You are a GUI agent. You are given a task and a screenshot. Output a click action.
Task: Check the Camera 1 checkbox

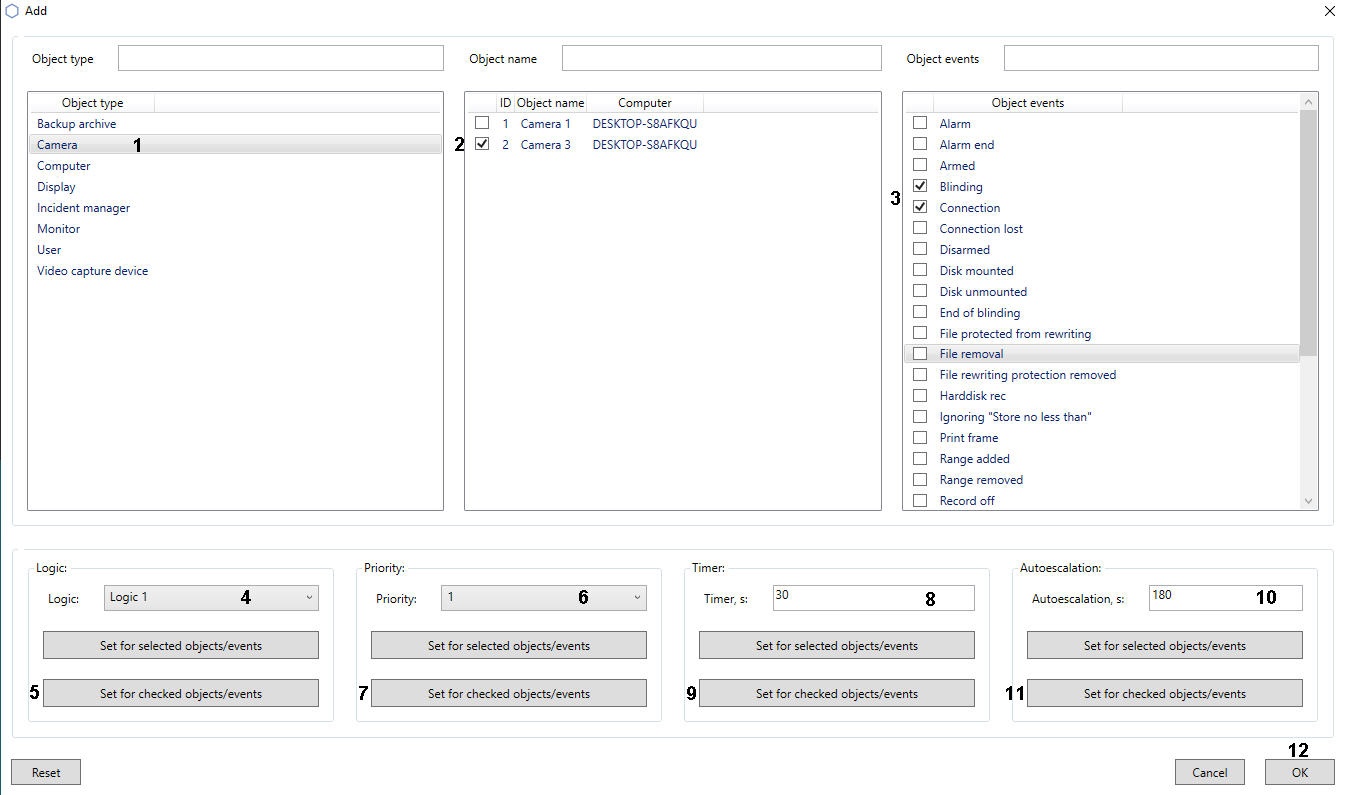[482, 123]
